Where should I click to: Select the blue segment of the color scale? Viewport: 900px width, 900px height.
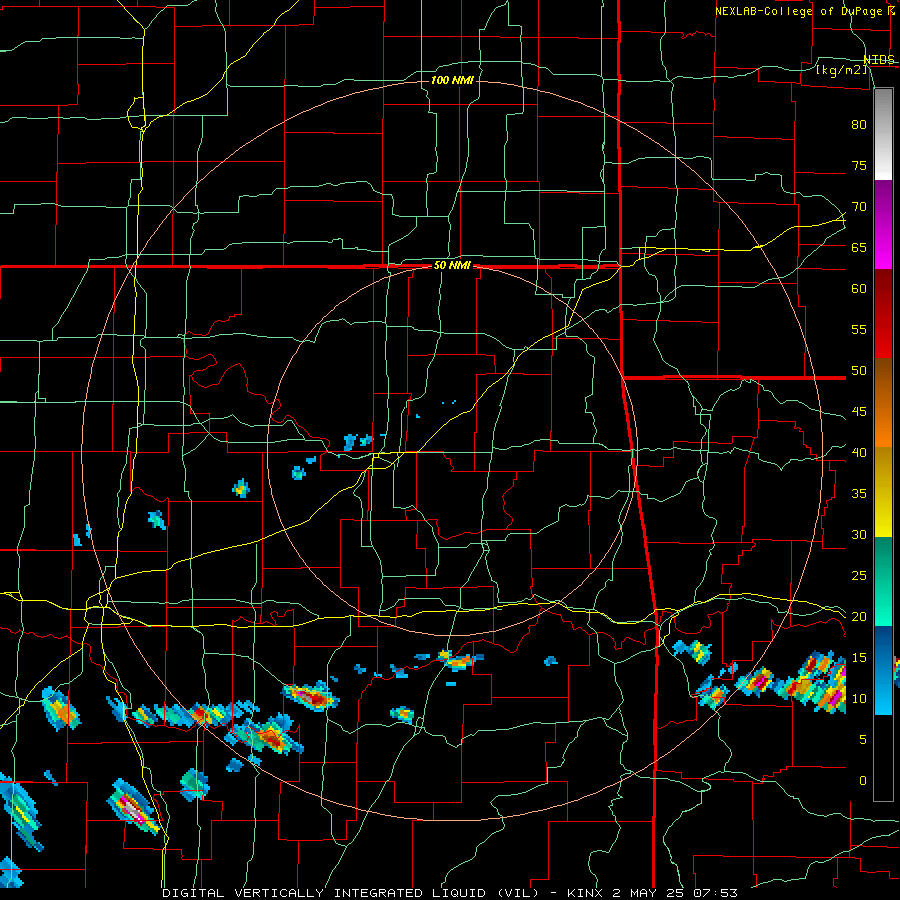pyautogui.click(x=883, y=670)
